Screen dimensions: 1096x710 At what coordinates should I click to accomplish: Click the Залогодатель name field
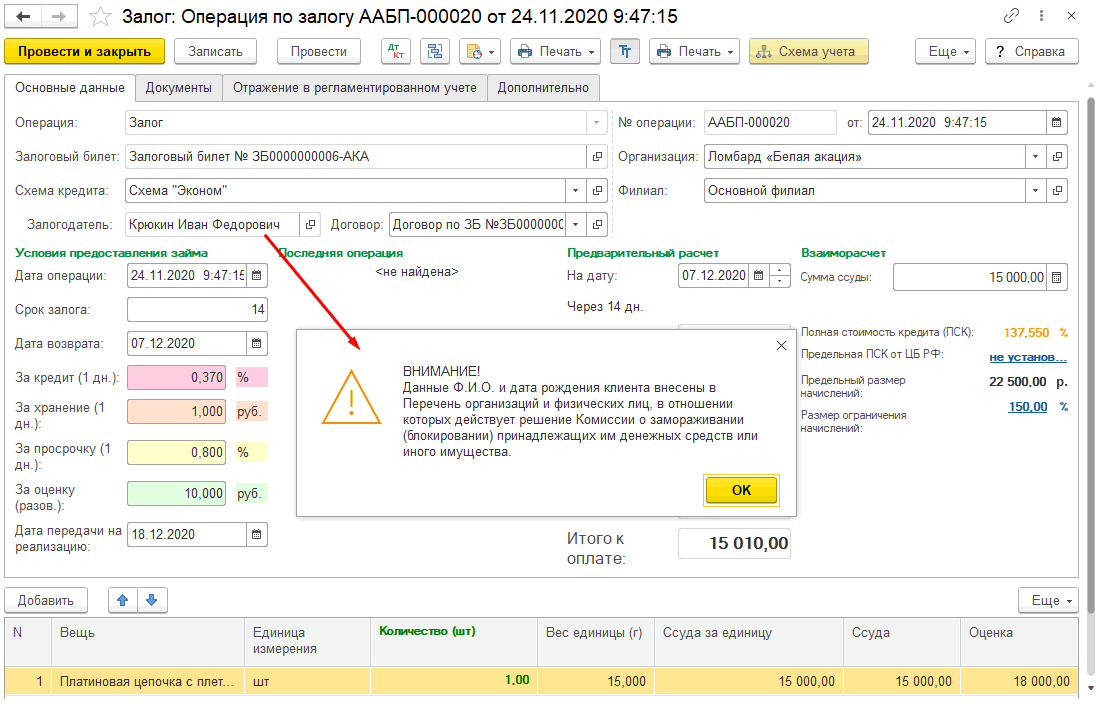click(212, 224)
